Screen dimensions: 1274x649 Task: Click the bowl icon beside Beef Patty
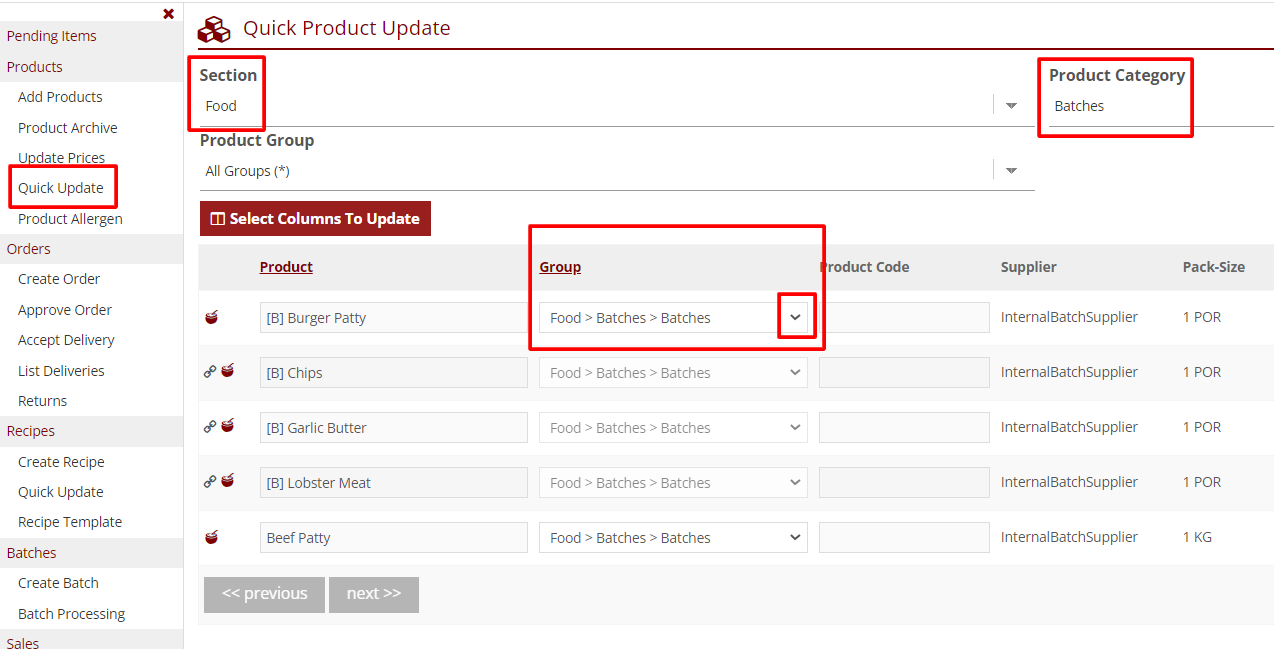click(x=211, y=537)
